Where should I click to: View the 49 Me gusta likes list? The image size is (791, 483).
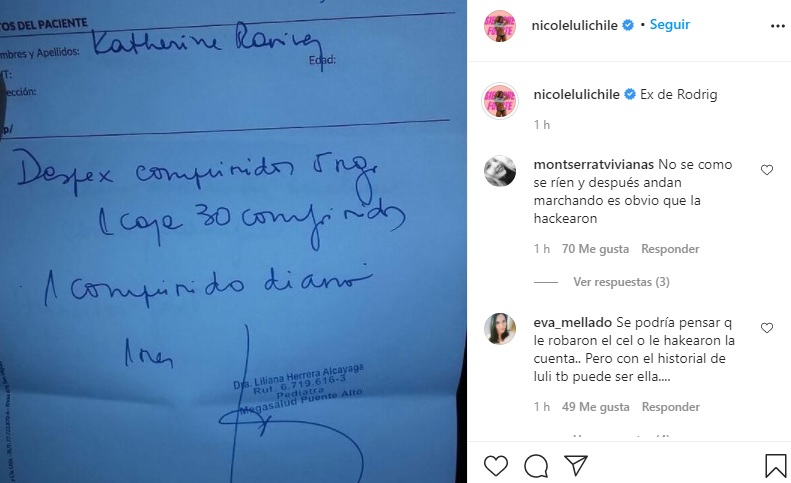coord(596,407)
